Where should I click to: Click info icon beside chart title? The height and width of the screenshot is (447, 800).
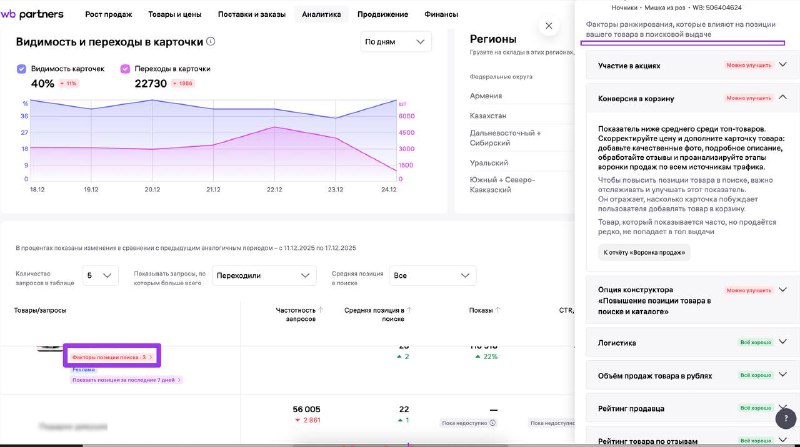coord(210,42)
